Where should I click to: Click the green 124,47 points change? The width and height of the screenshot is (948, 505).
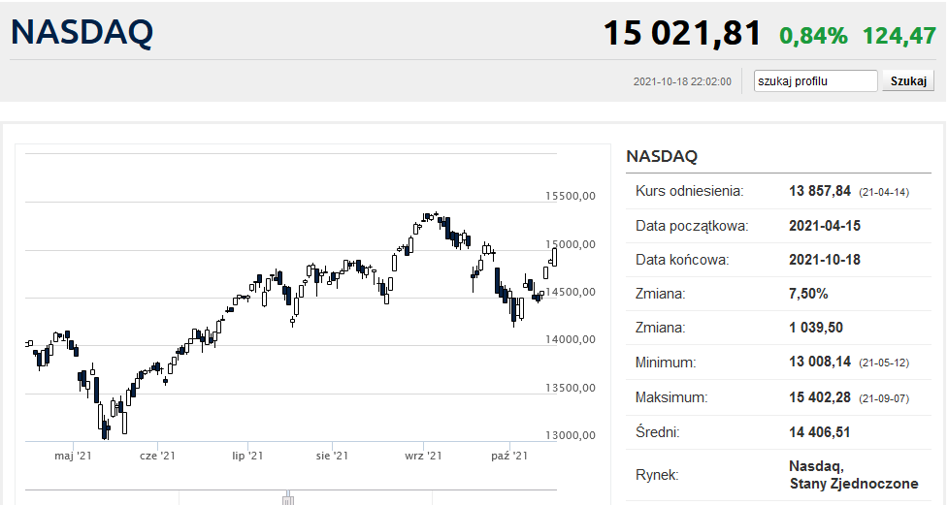(898, 36)
